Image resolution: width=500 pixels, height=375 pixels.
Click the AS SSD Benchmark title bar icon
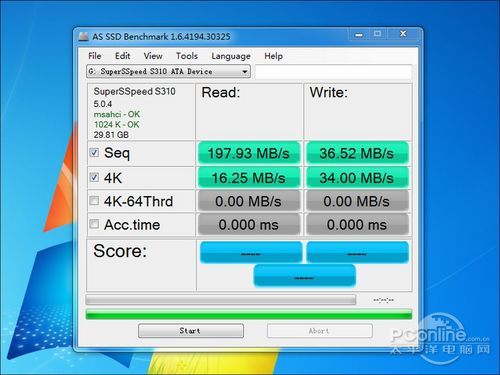click(x=83, y=36)
